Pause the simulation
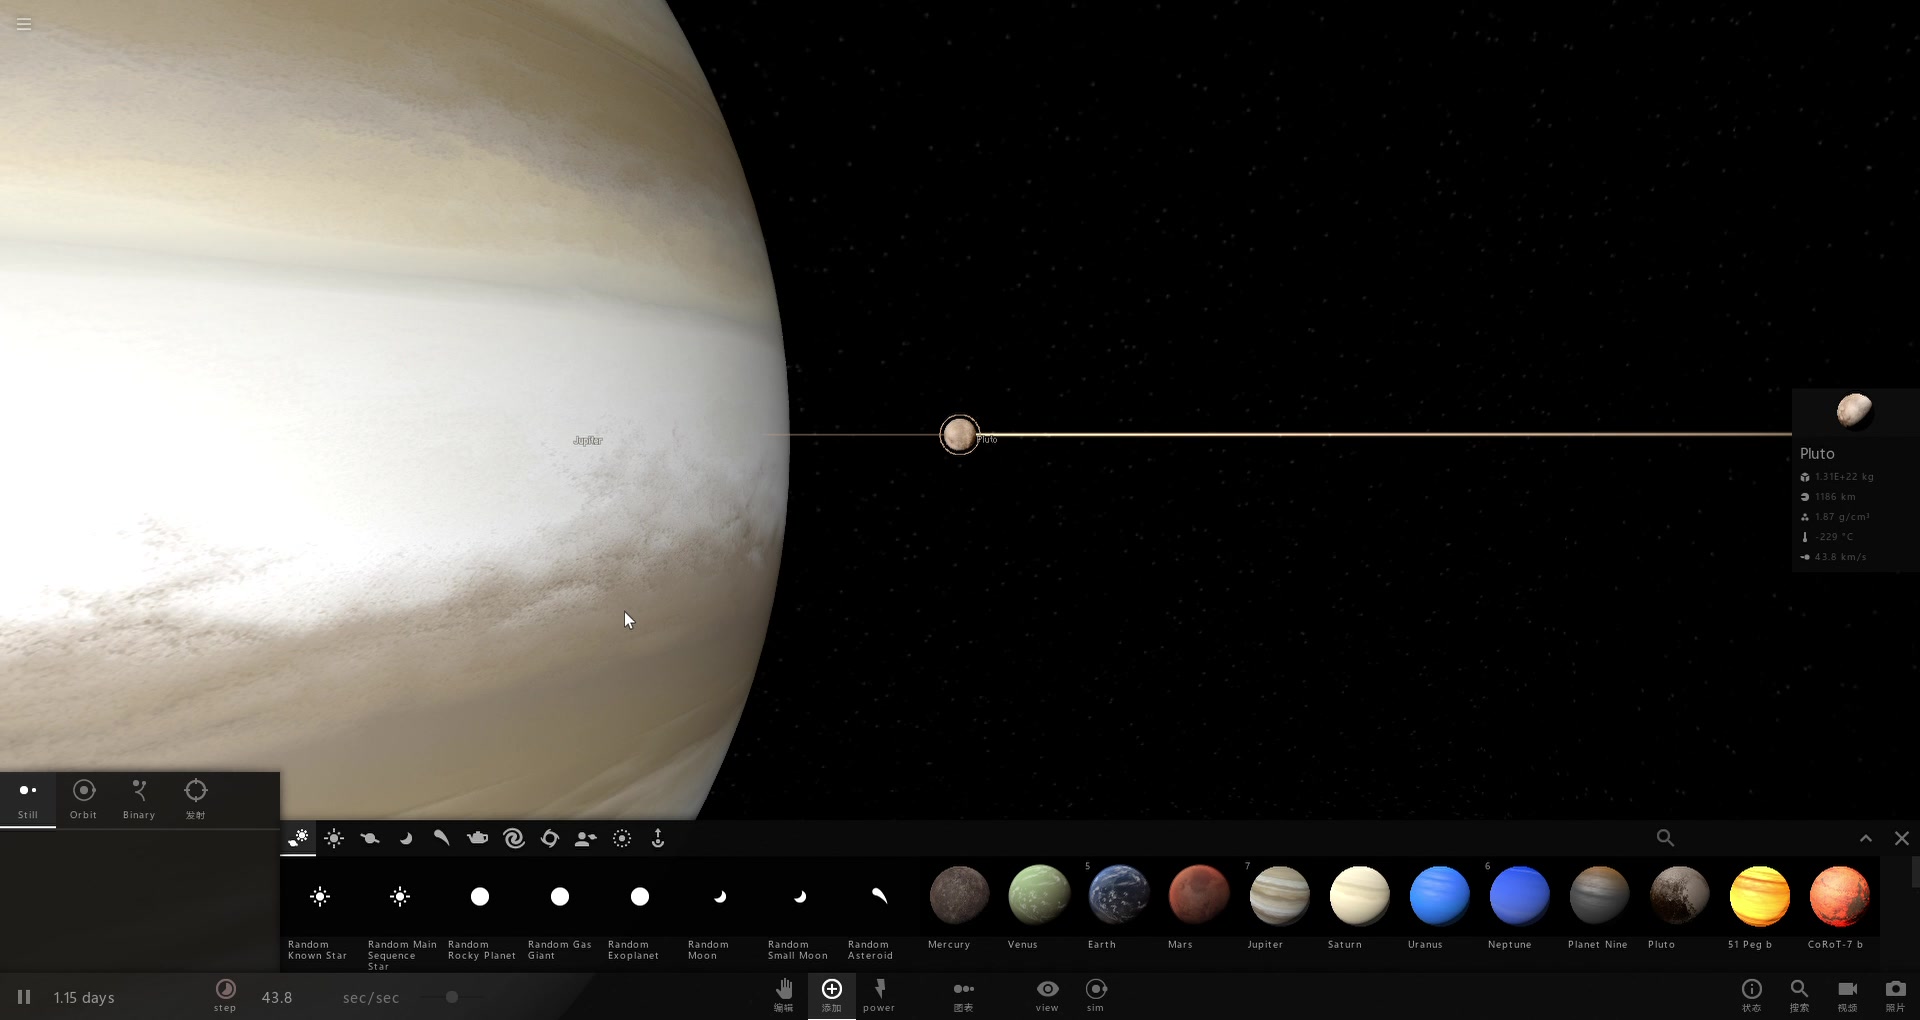This screenshot has height=1020, width=1920. click(x=24, y=997)
